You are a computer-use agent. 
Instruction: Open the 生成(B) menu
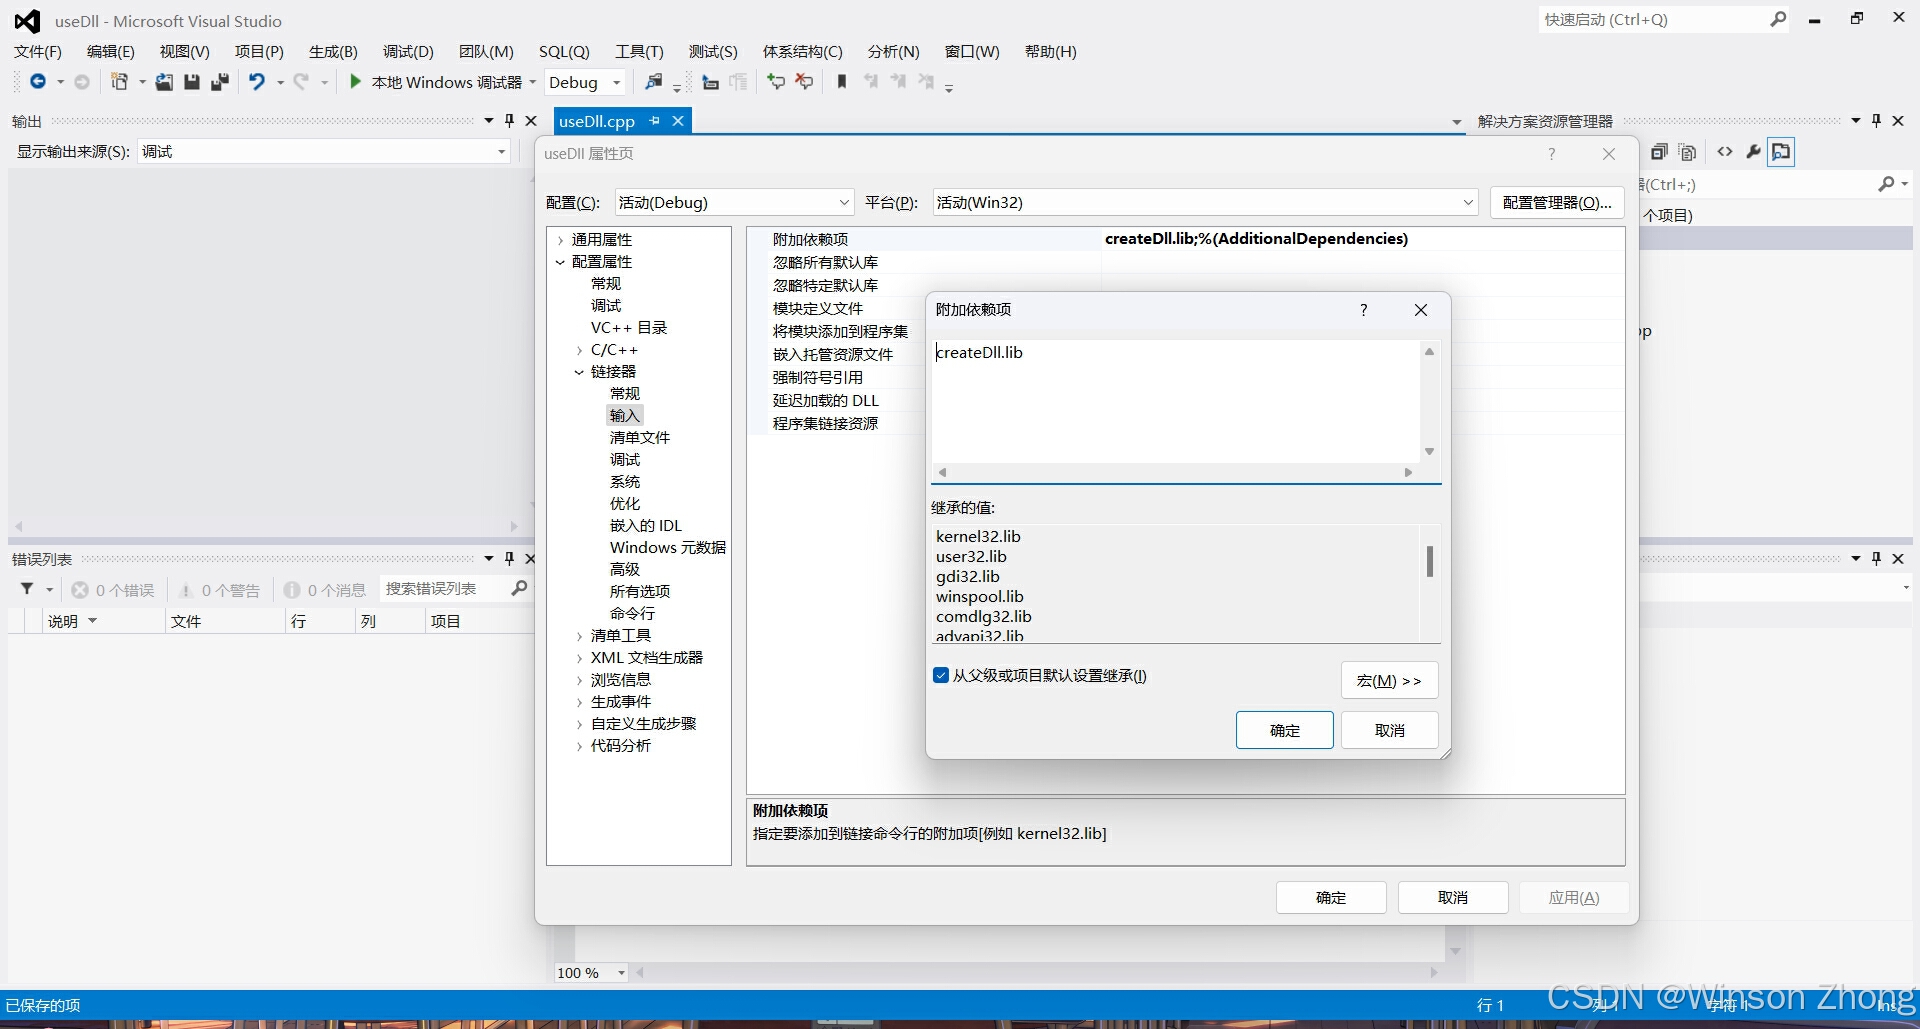coord(333,51)
